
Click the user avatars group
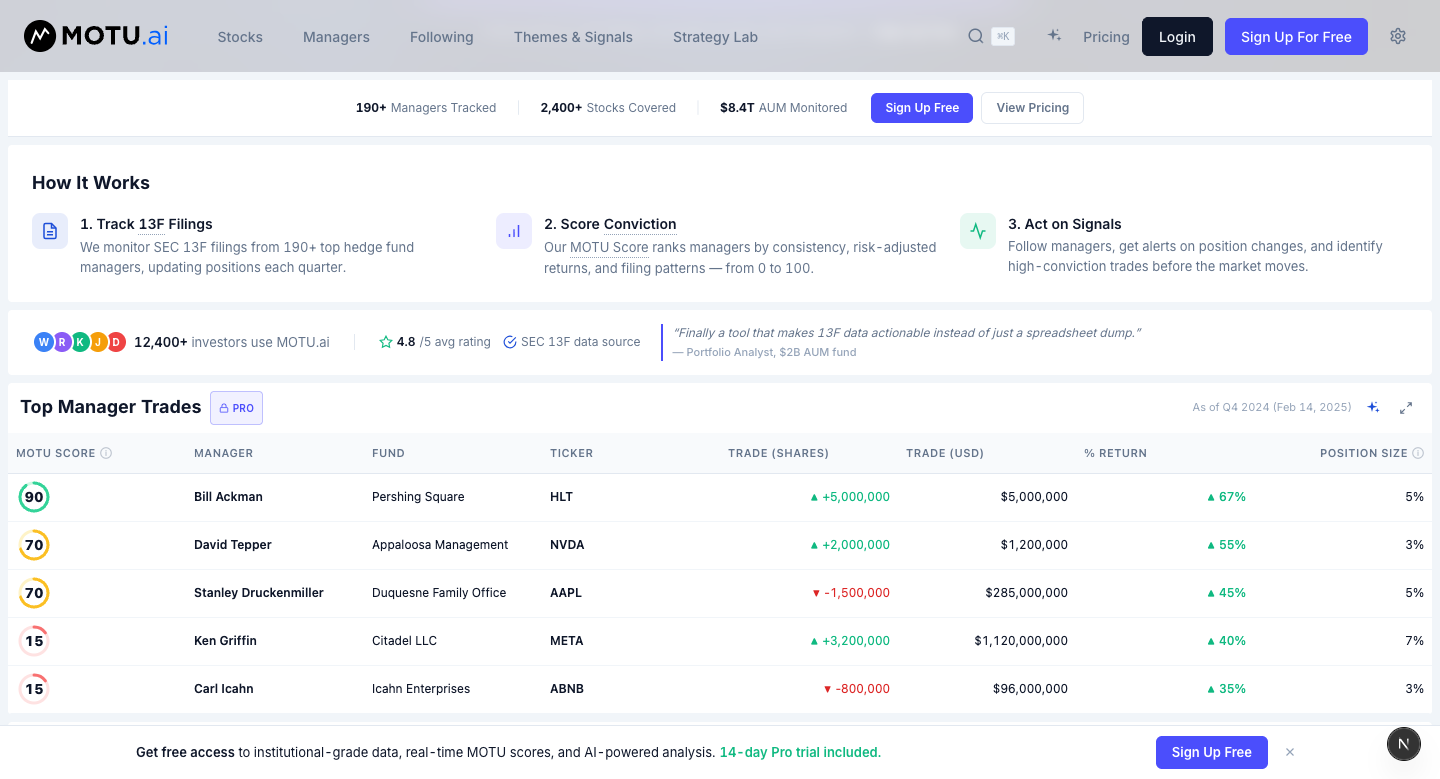pyautogui.click(x=79, y=342)
